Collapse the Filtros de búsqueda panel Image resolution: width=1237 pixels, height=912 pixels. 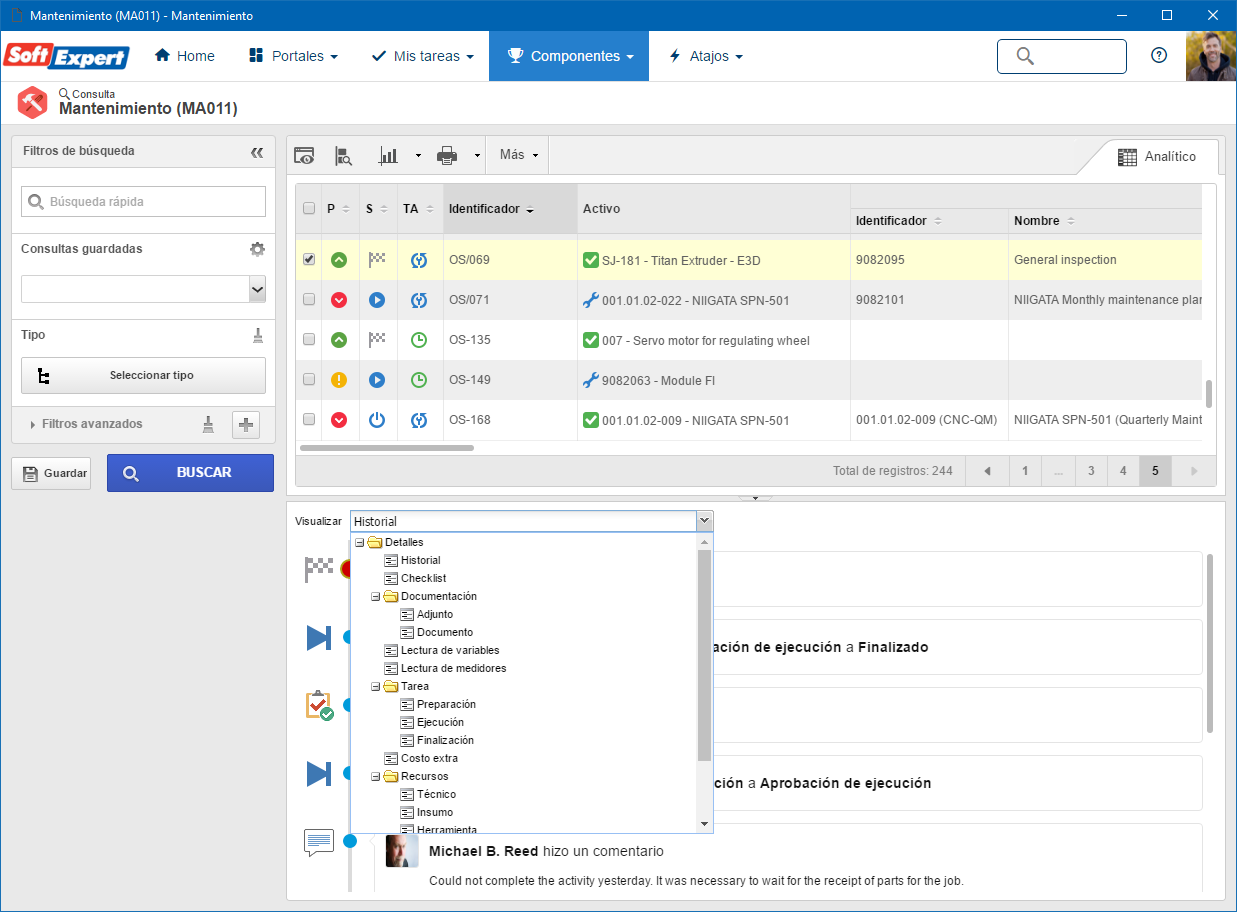(x=257, y=152)
